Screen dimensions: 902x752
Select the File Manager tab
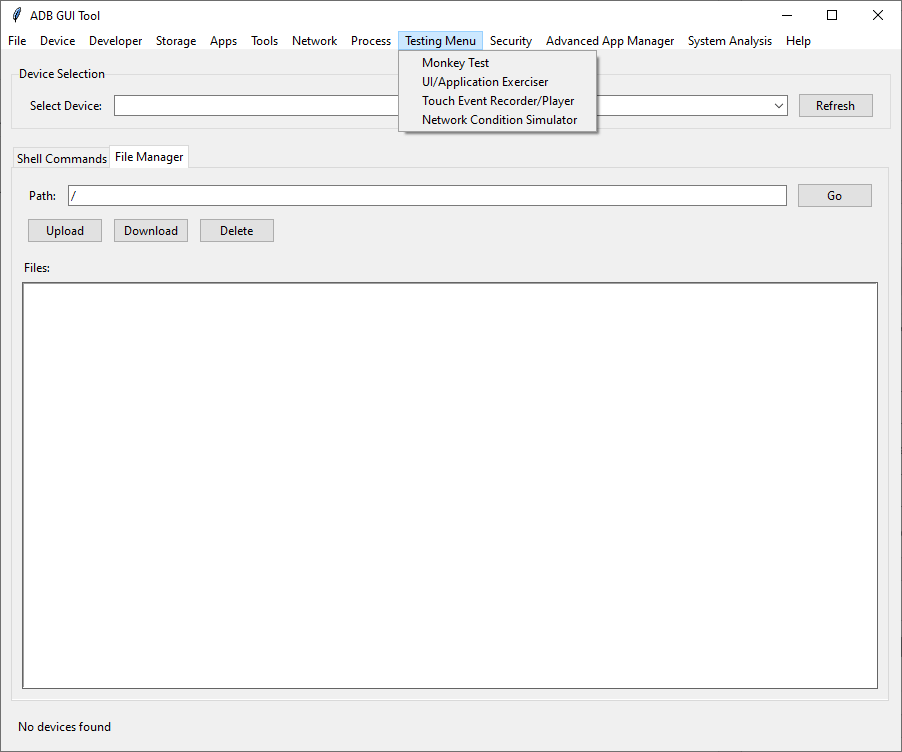click(x=148, y=156)
